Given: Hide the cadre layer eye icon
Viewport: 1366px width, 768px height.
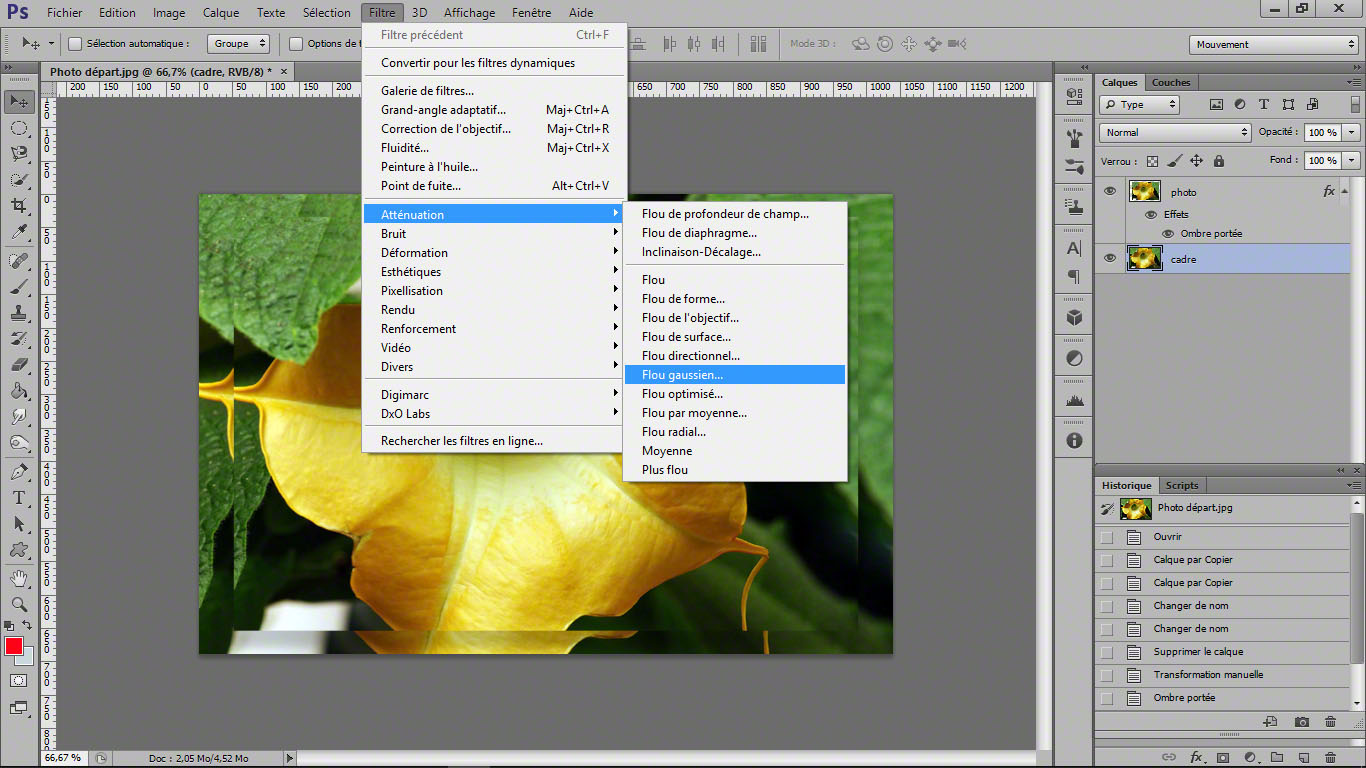Looking at the screenshot, I should [1109, 259].
